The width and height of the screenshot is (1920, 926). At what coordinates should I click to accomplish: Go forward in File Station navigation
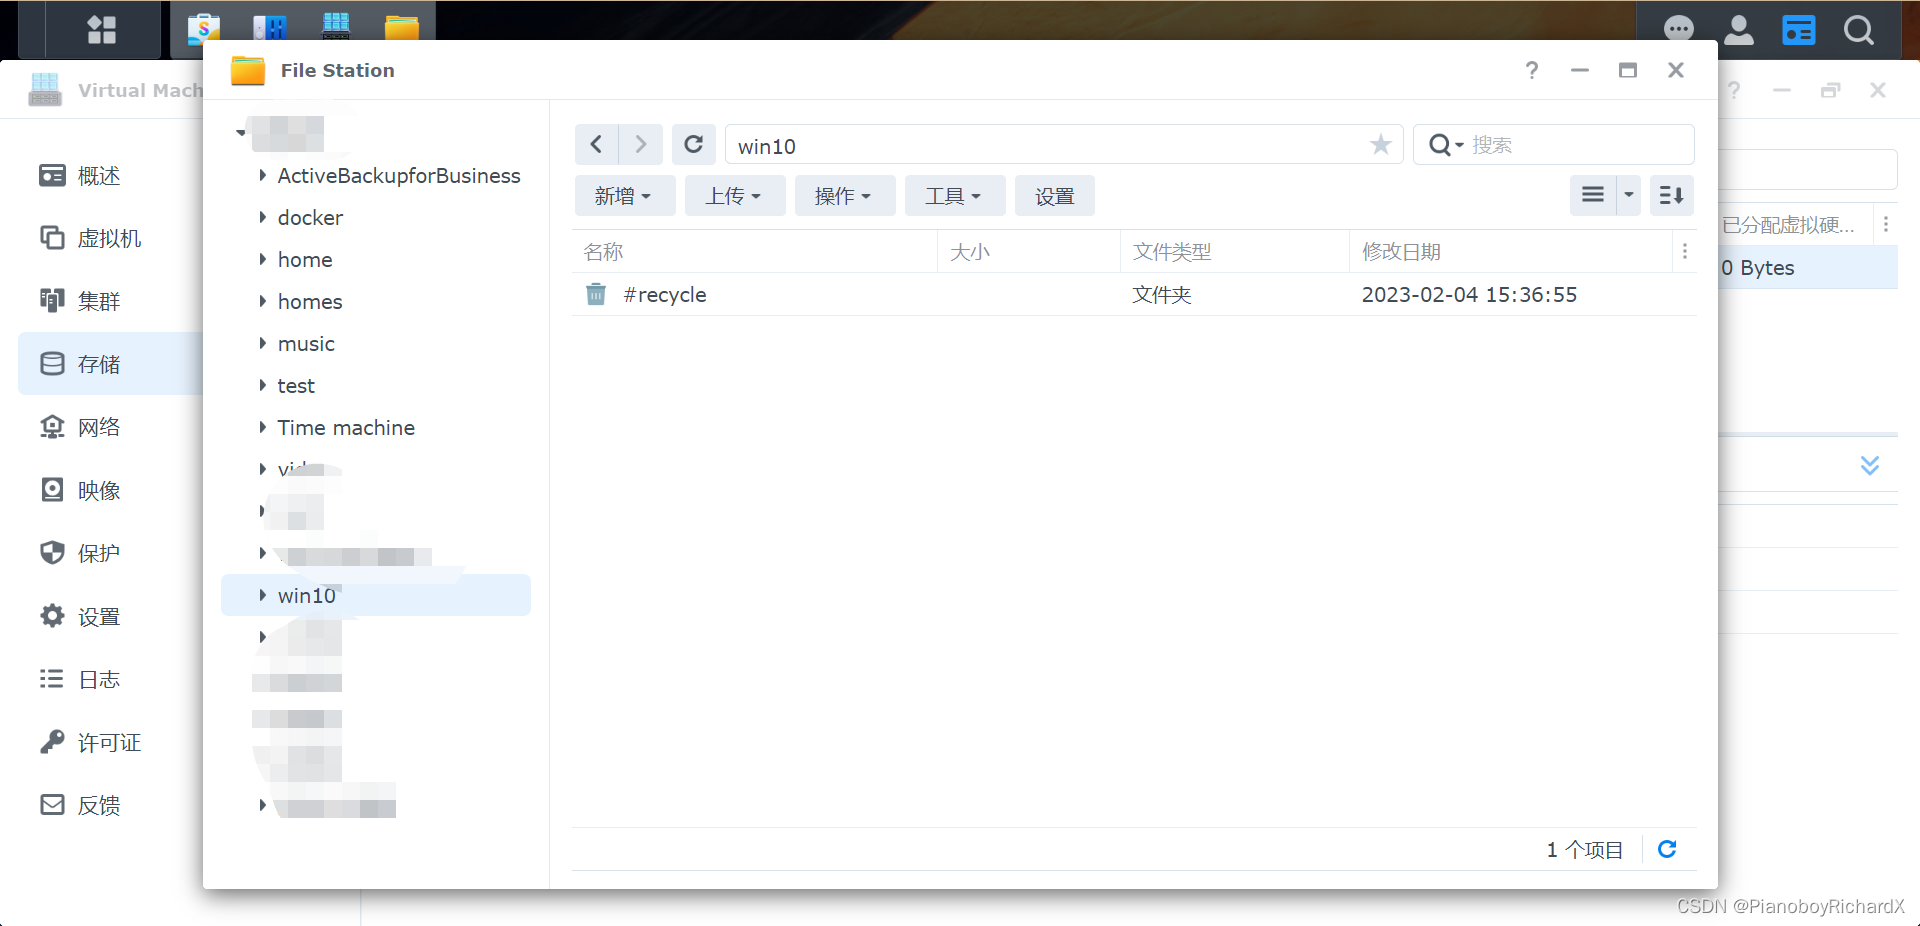click(x=641, y=145)
